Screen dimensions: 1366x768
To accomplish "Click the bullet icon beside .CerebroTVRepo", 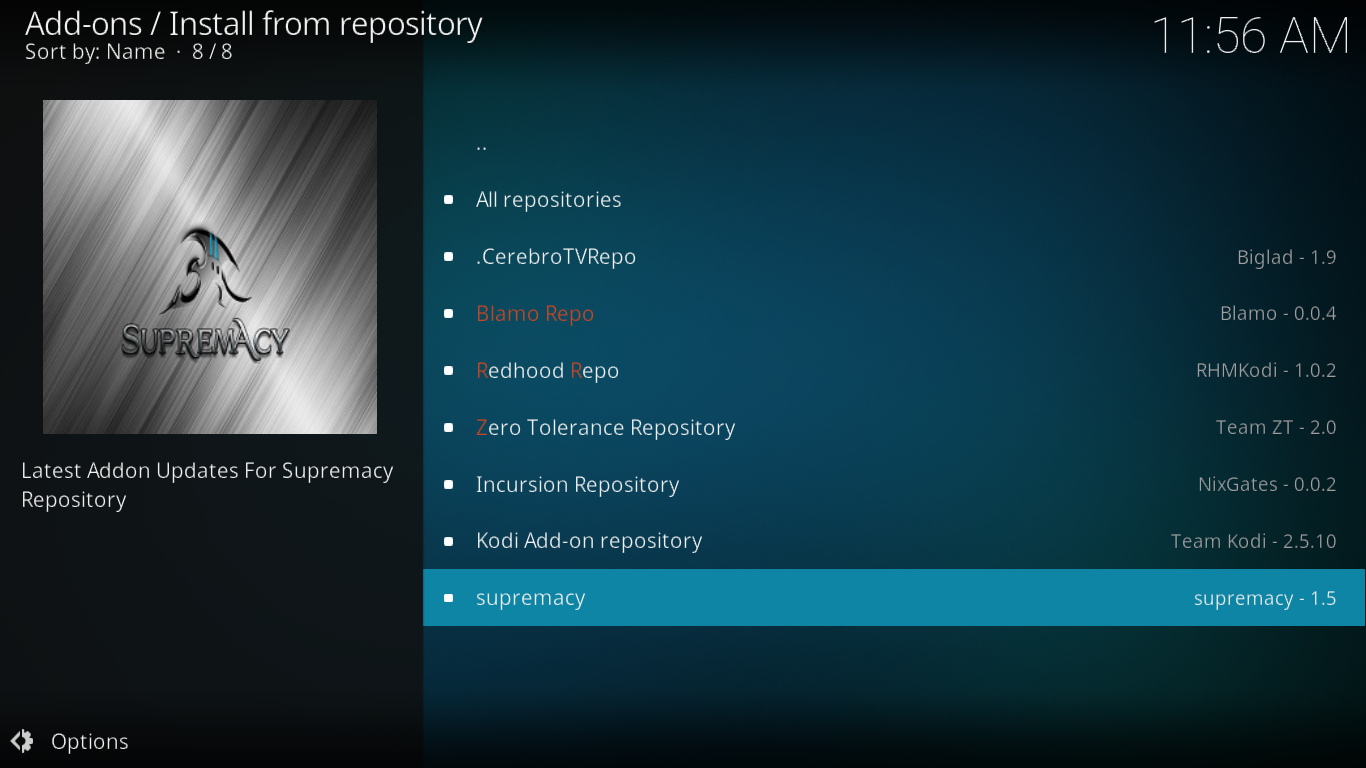I will click(x=449, y=257).
